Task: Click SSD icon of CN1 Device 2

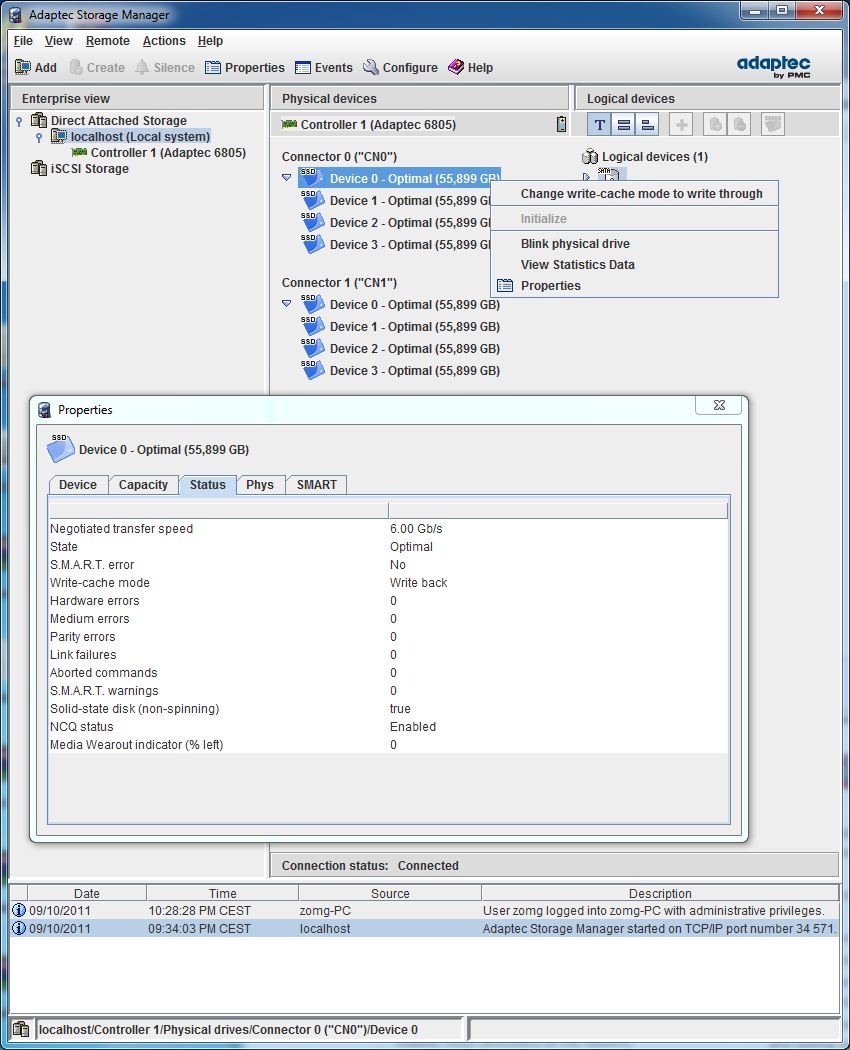Action: (312, 348)
